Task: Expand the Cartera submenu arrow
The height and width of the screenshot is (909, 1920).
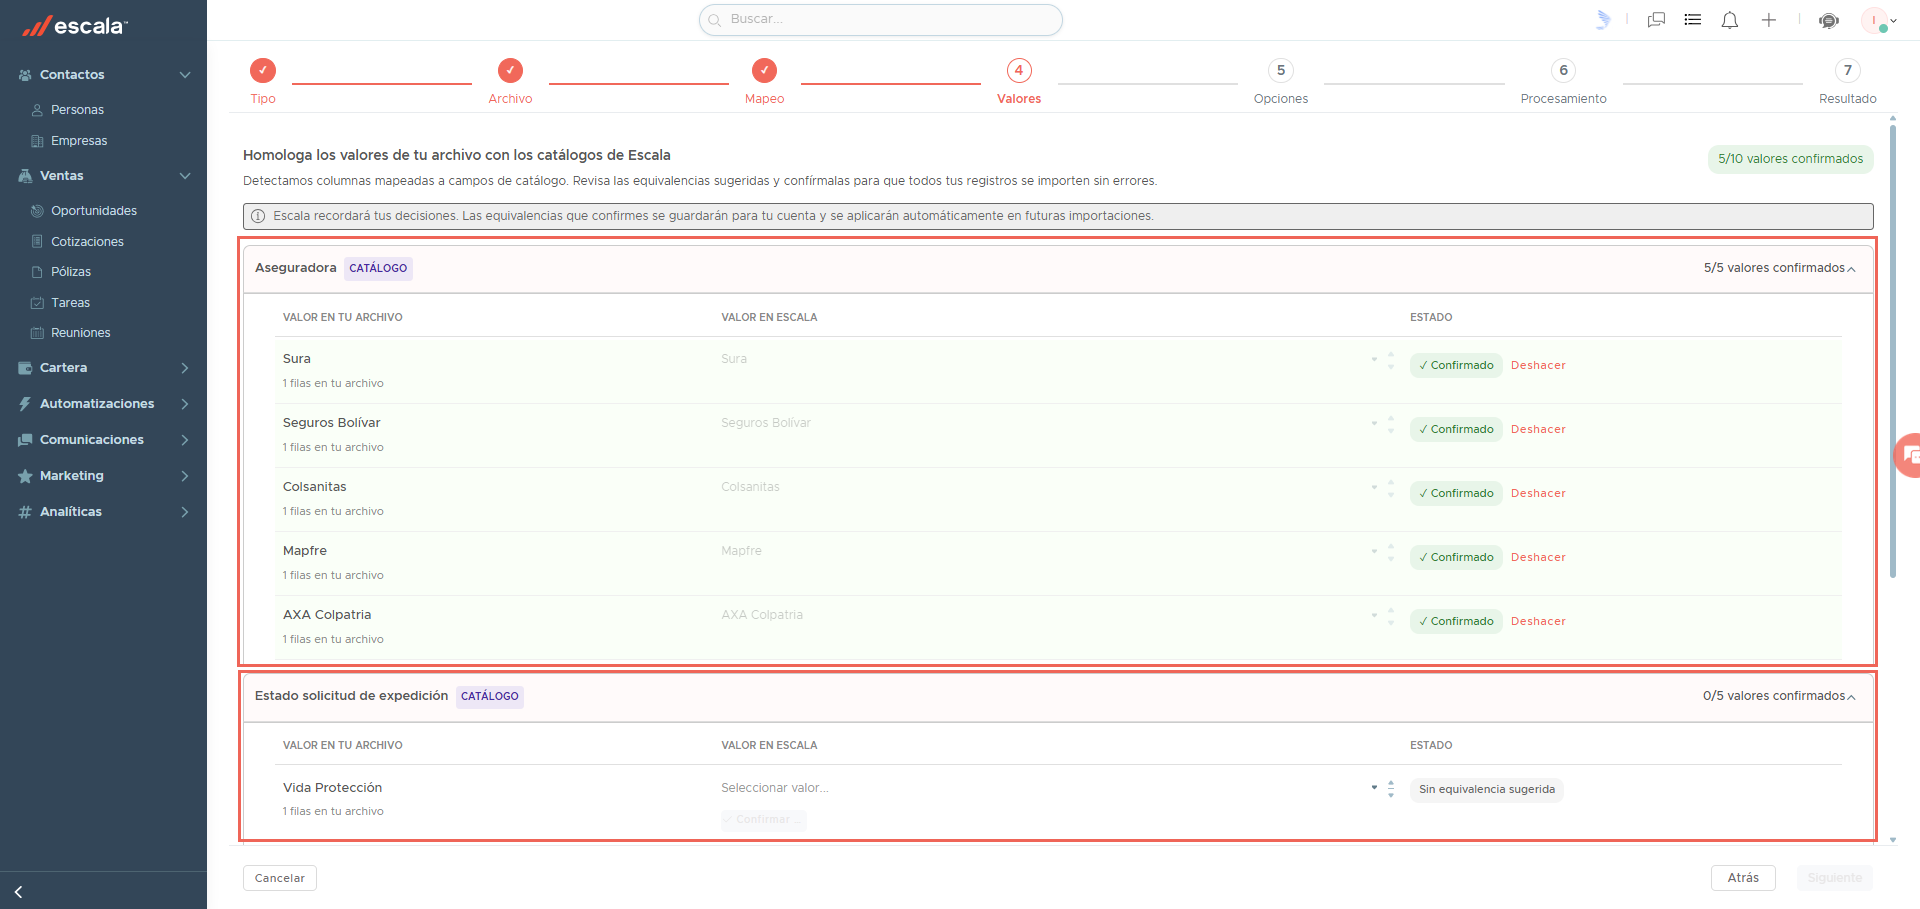Action: click(185, 368)
